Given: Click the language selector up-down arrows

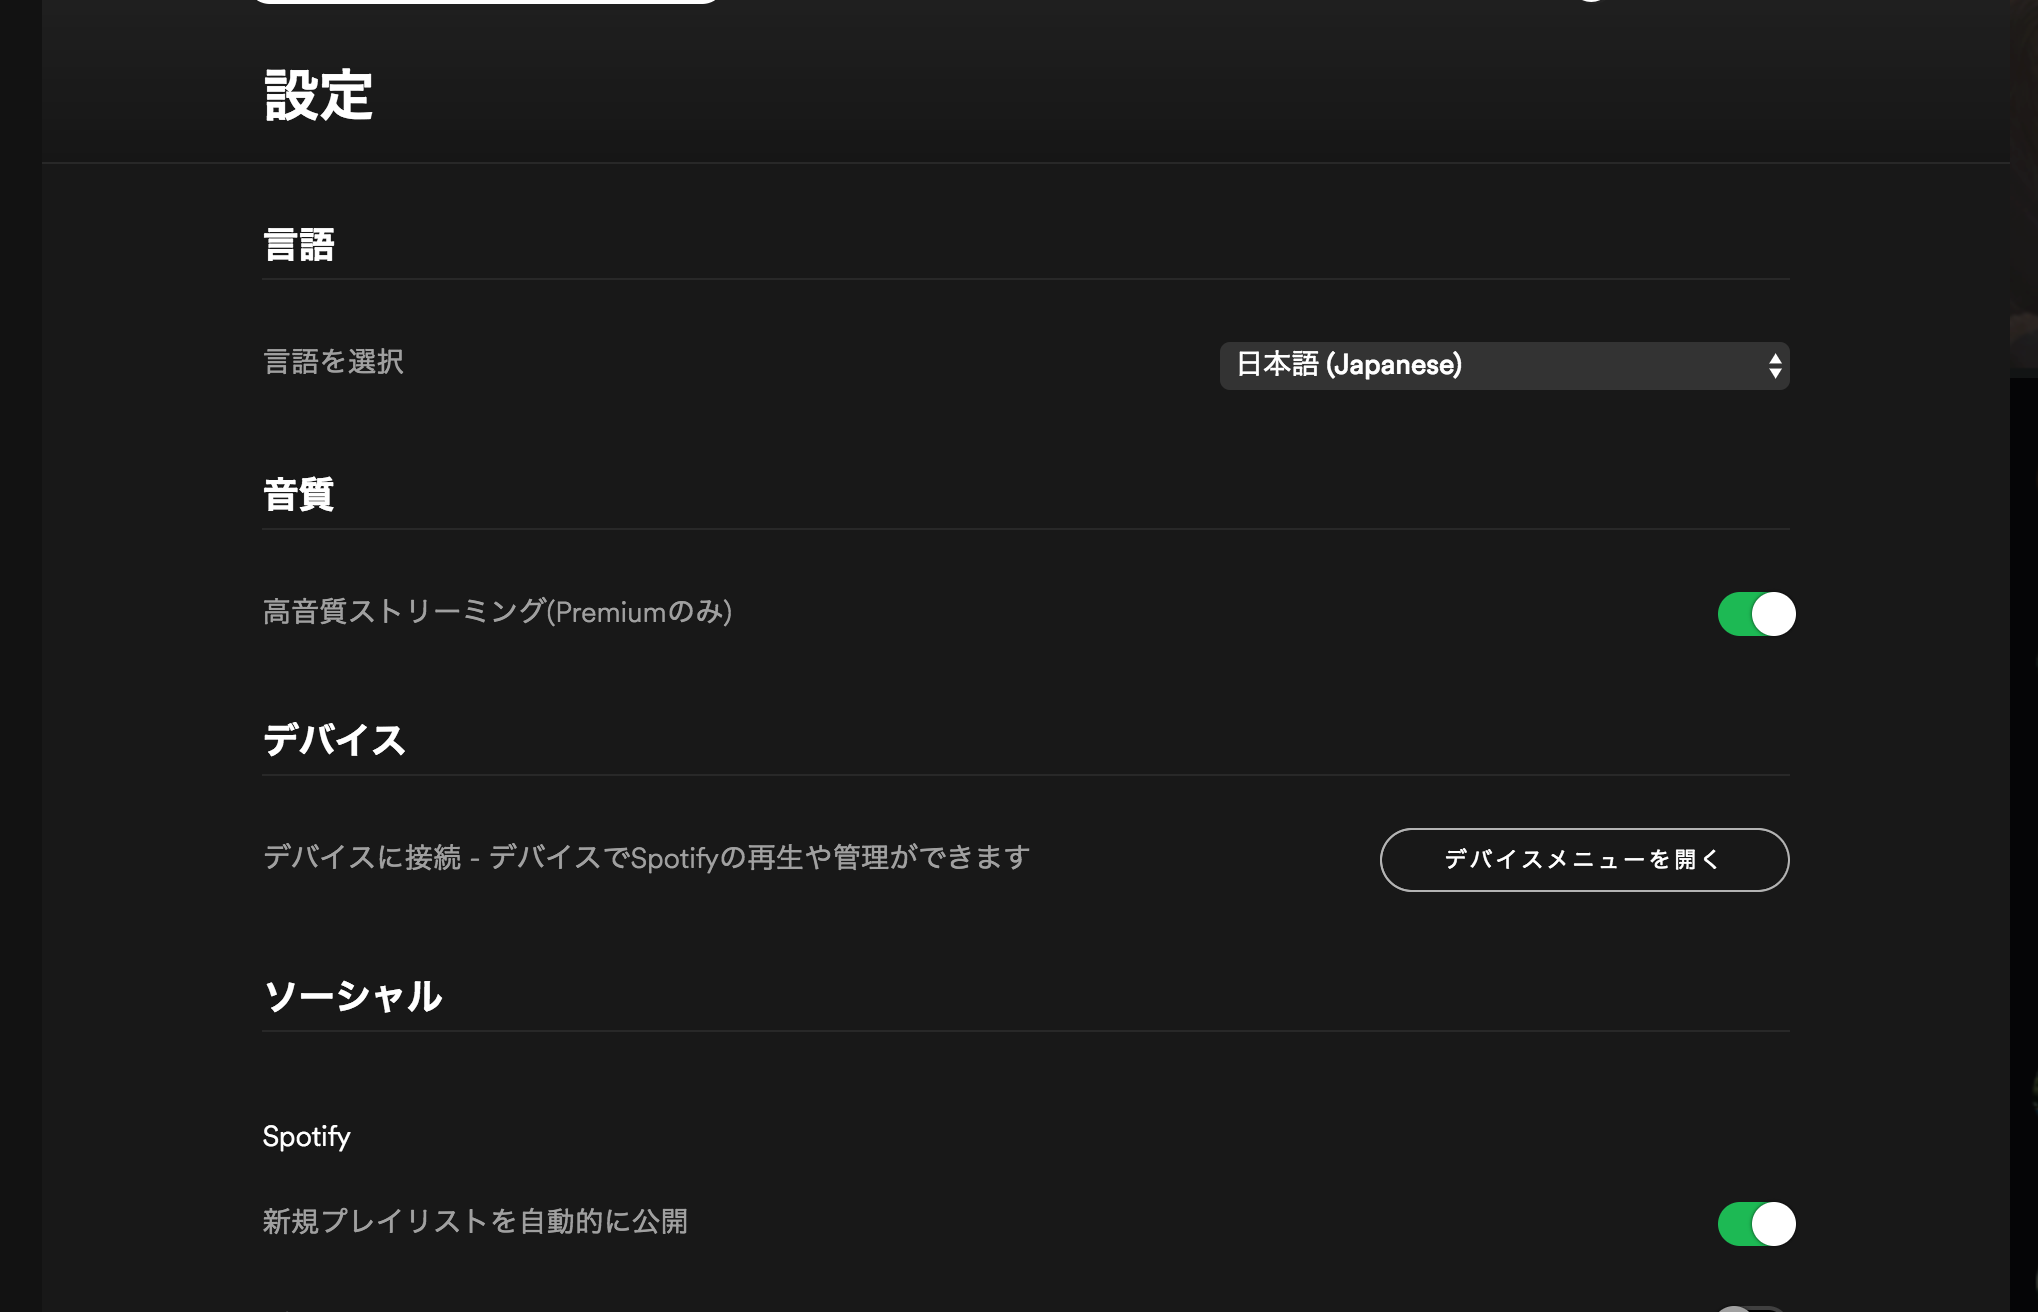Looking at the screenshot, I should (1775, 366).
